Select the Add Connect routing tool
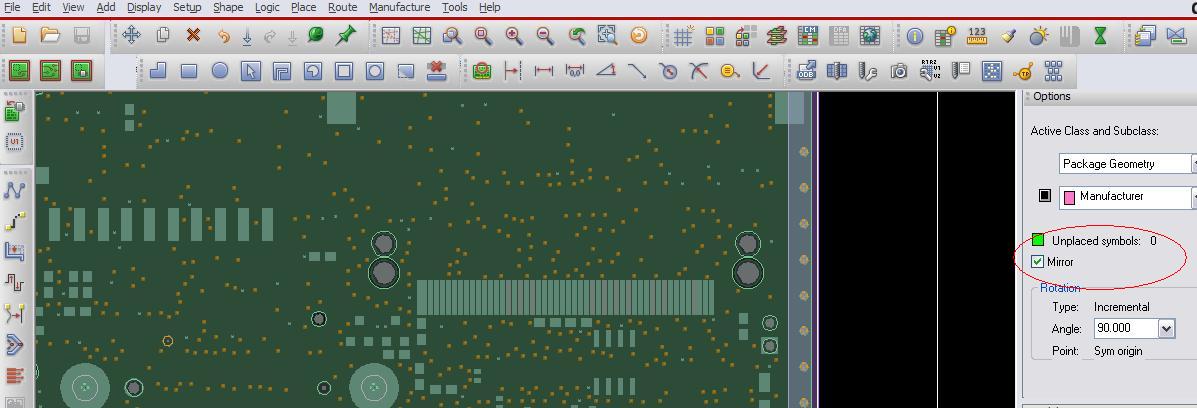The image size is (1197, 408). [15, 189]
